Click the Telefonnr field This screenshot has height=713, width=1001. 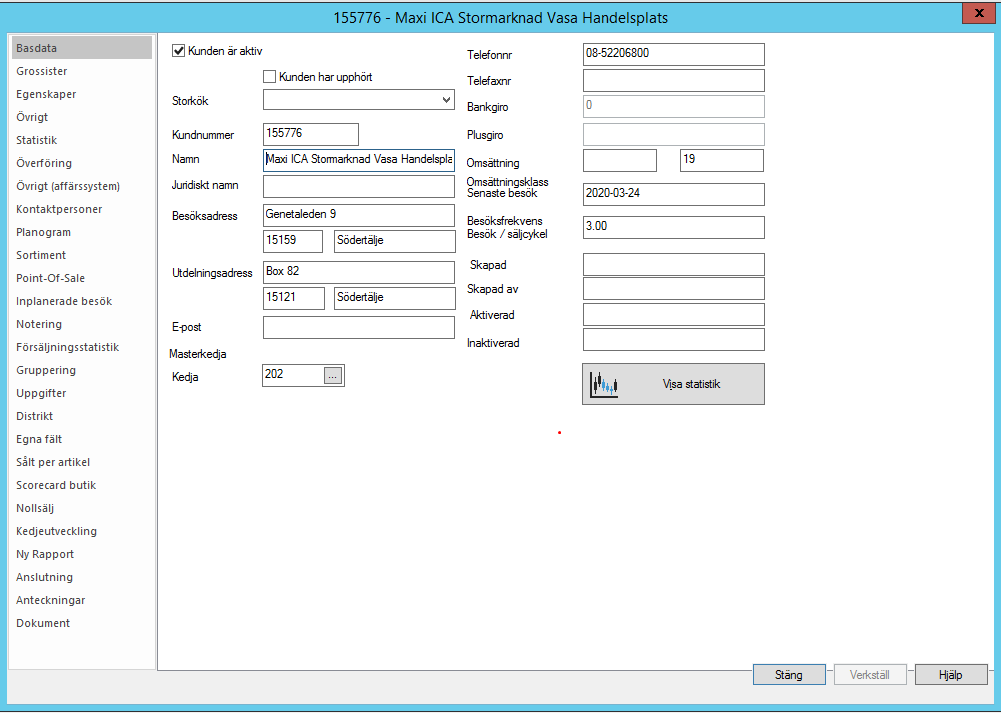674,54
